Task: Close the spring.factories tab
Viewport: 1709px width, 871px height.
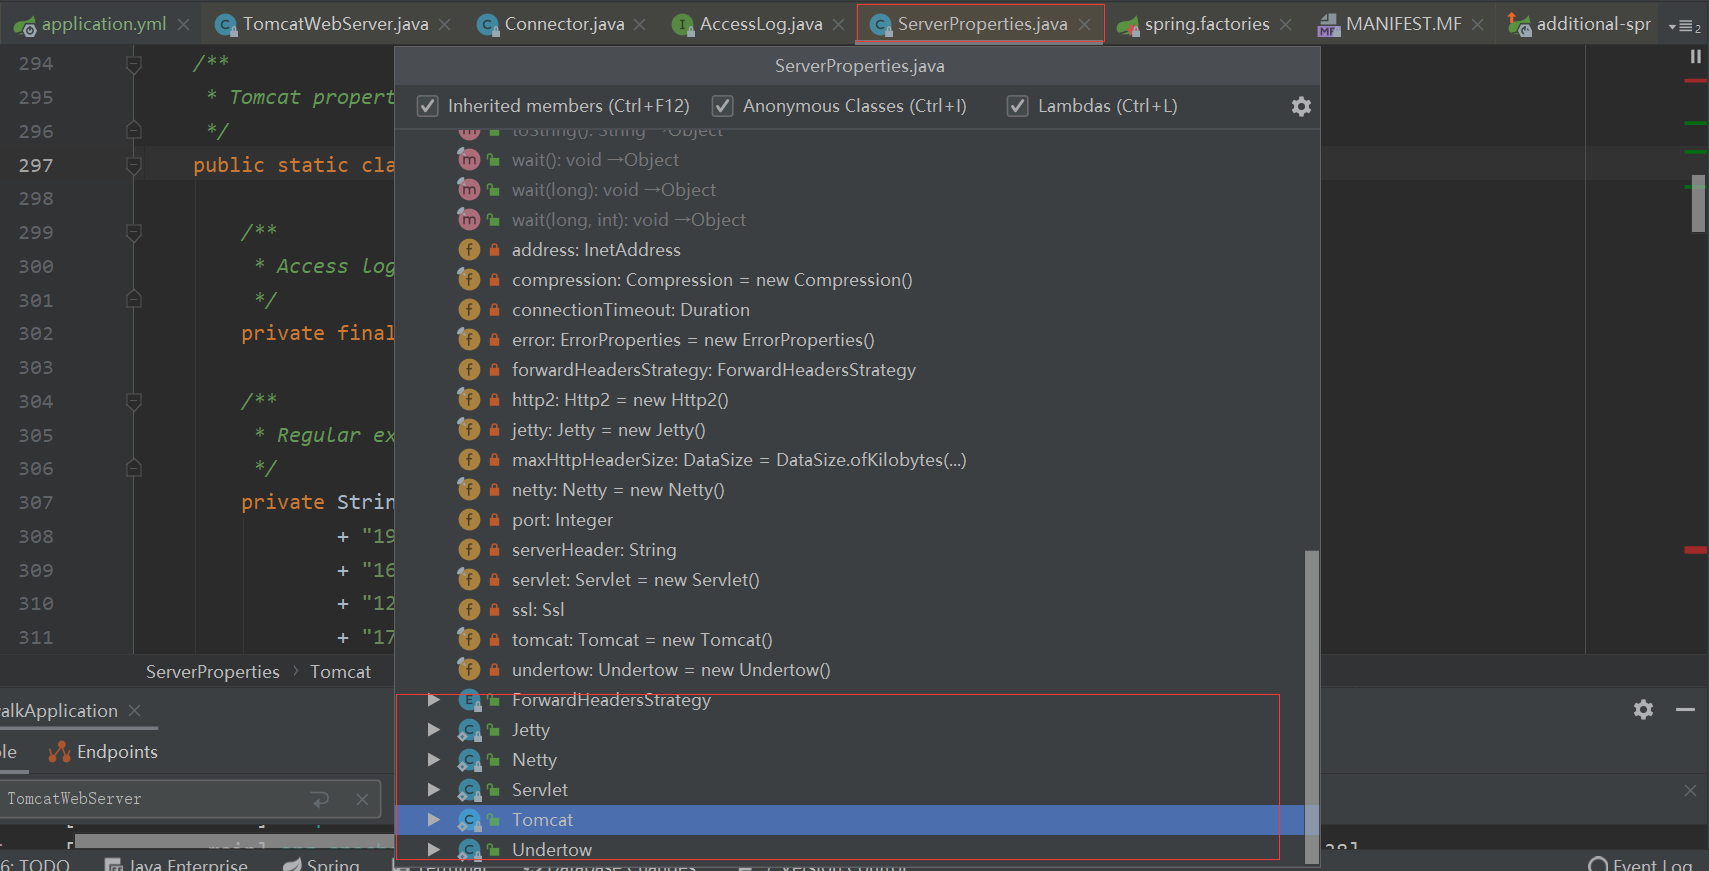Action: 1286,24
